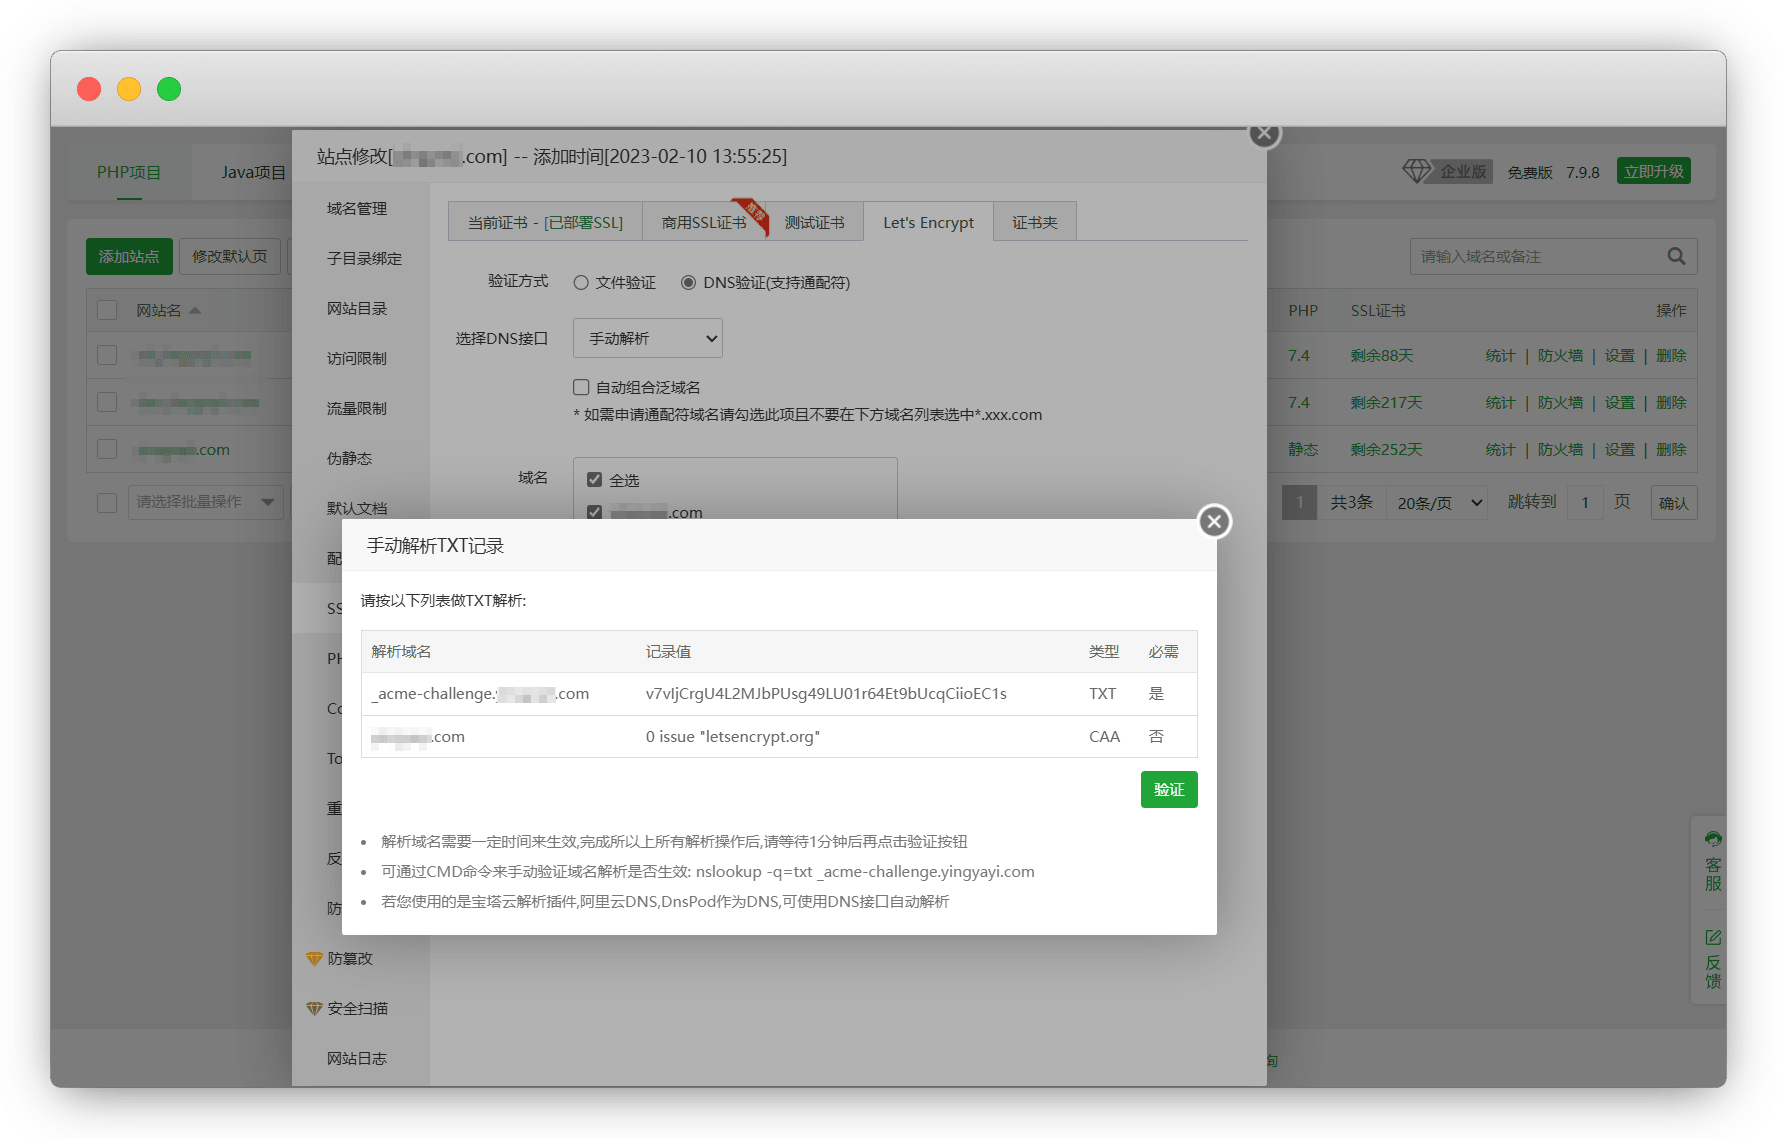Enable 自动组合泛域名 checkbox

[581, 387]
